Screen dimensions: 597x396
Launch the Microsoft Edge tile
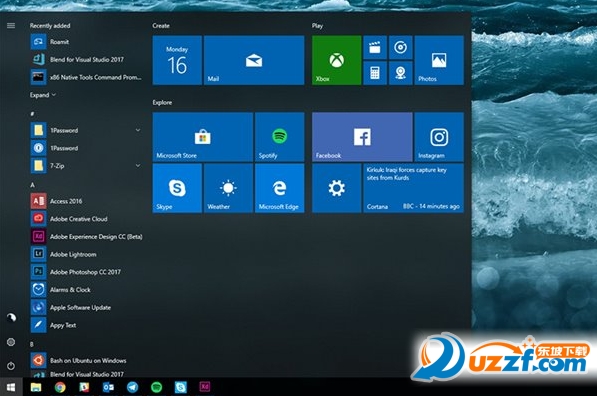(x=279, y=188)
